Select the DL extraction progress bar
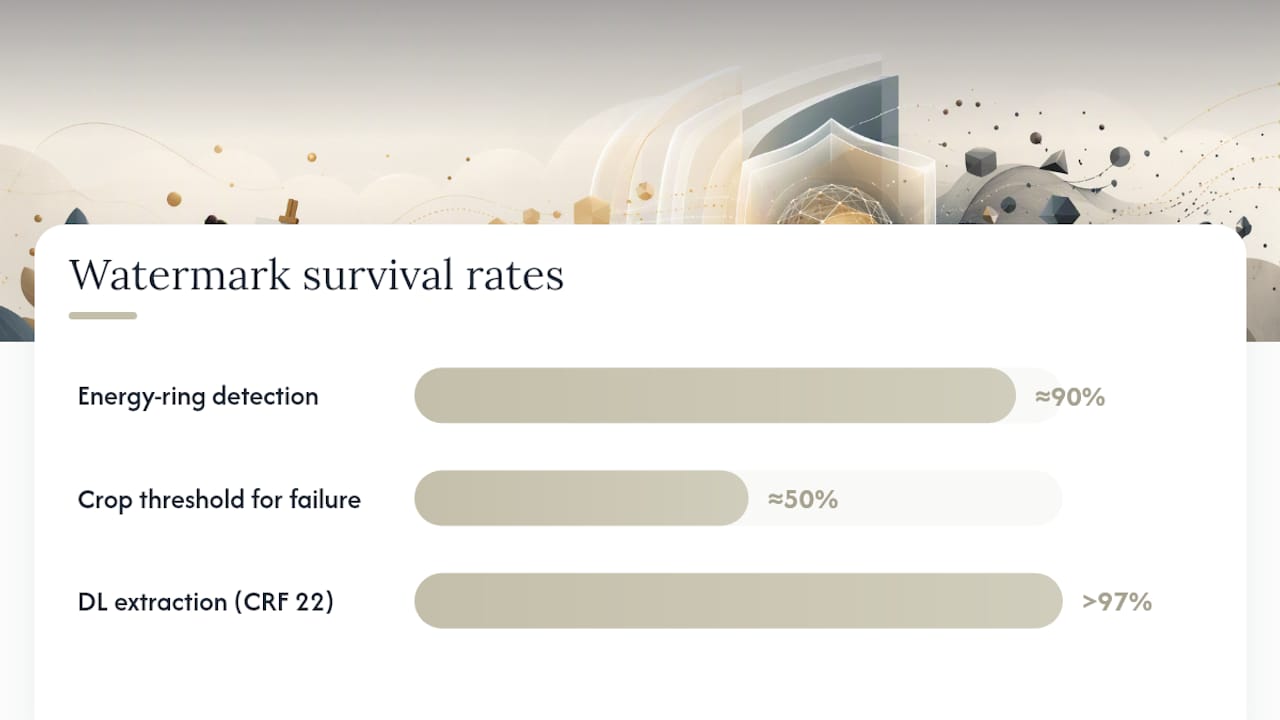Screen dimensions: 1280x720 [738, 601]
